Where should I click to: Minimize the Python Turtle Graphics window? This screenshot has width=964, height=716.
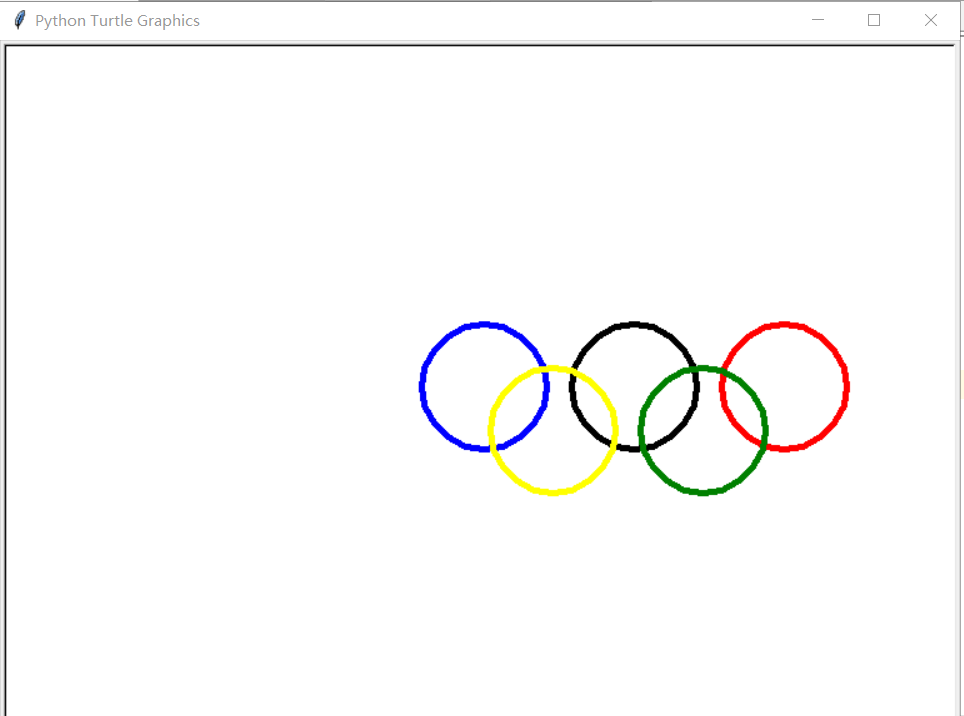pyautogui.click(x=818, y=20)
